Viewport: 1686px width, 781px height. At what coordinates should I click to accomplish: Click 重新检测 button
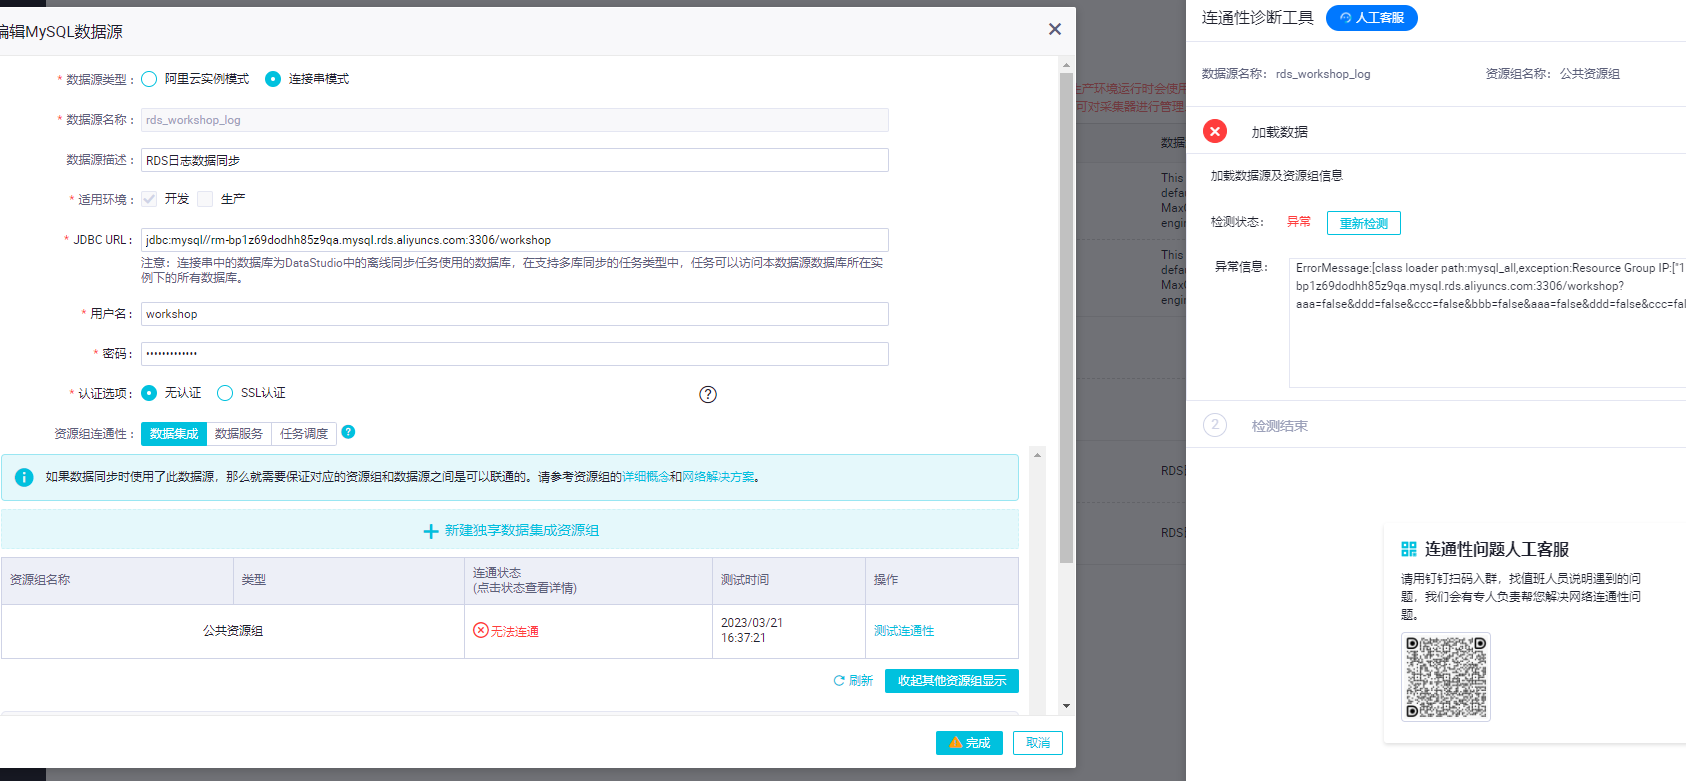coord(1364,223)
